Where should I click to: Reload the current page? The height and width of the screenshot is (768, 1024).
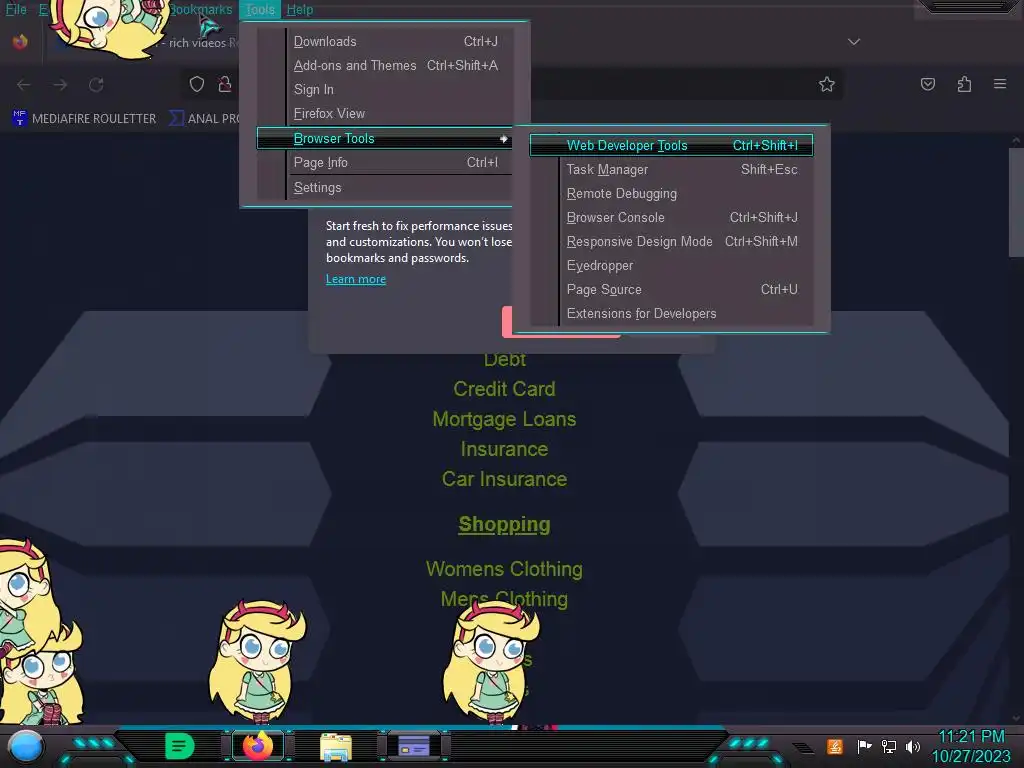click(x=96, y=85)
